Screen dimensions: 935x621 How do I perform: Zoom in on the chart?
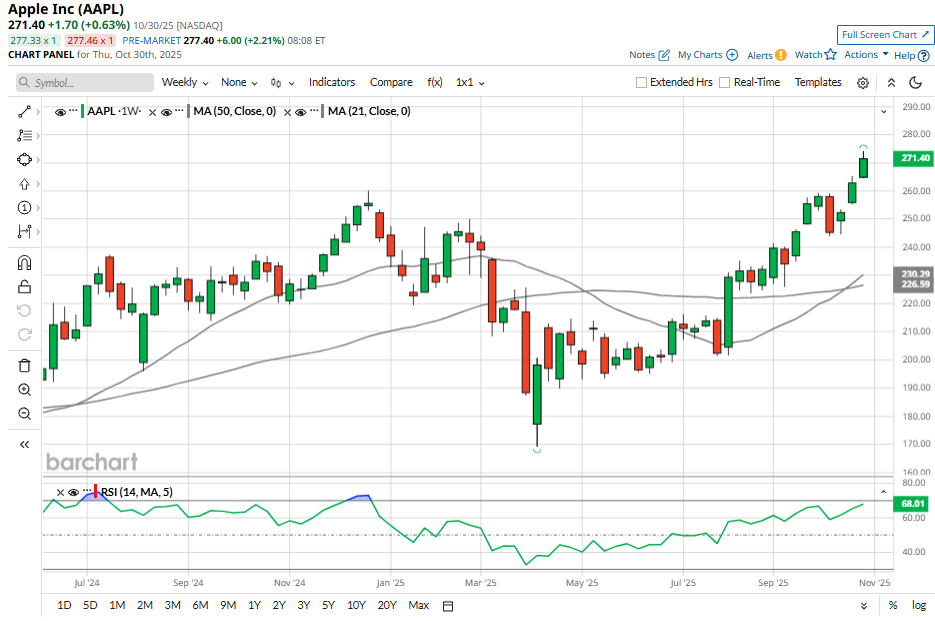(24, 390)
